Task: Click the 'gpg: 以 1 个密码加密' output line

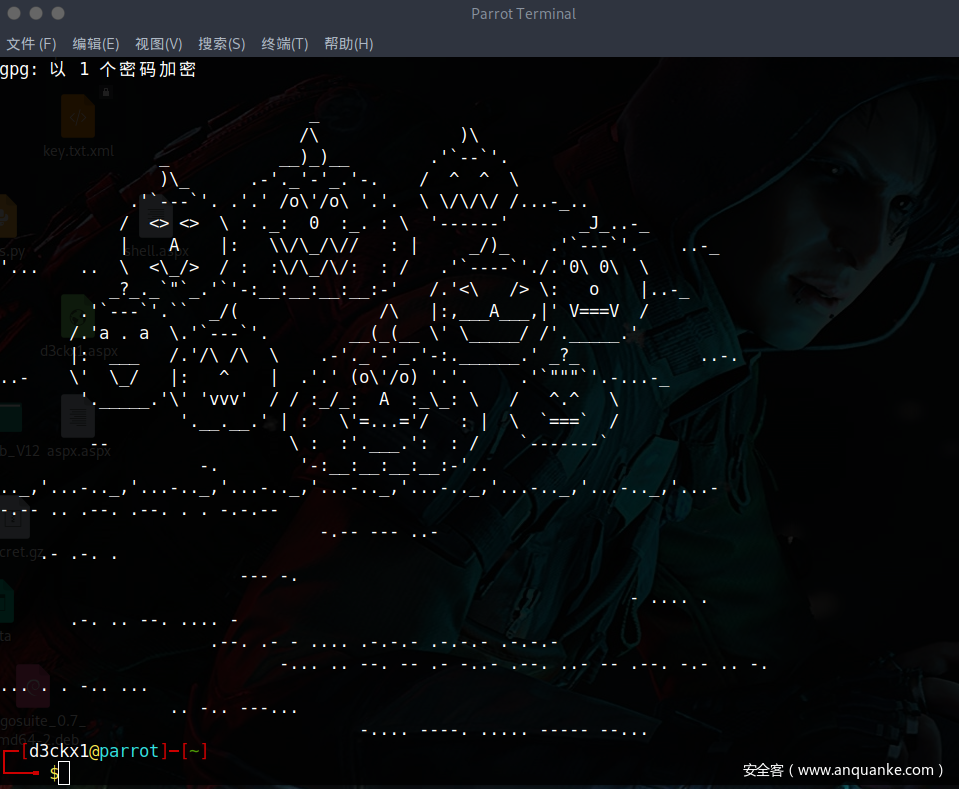Action: (98, 69)
